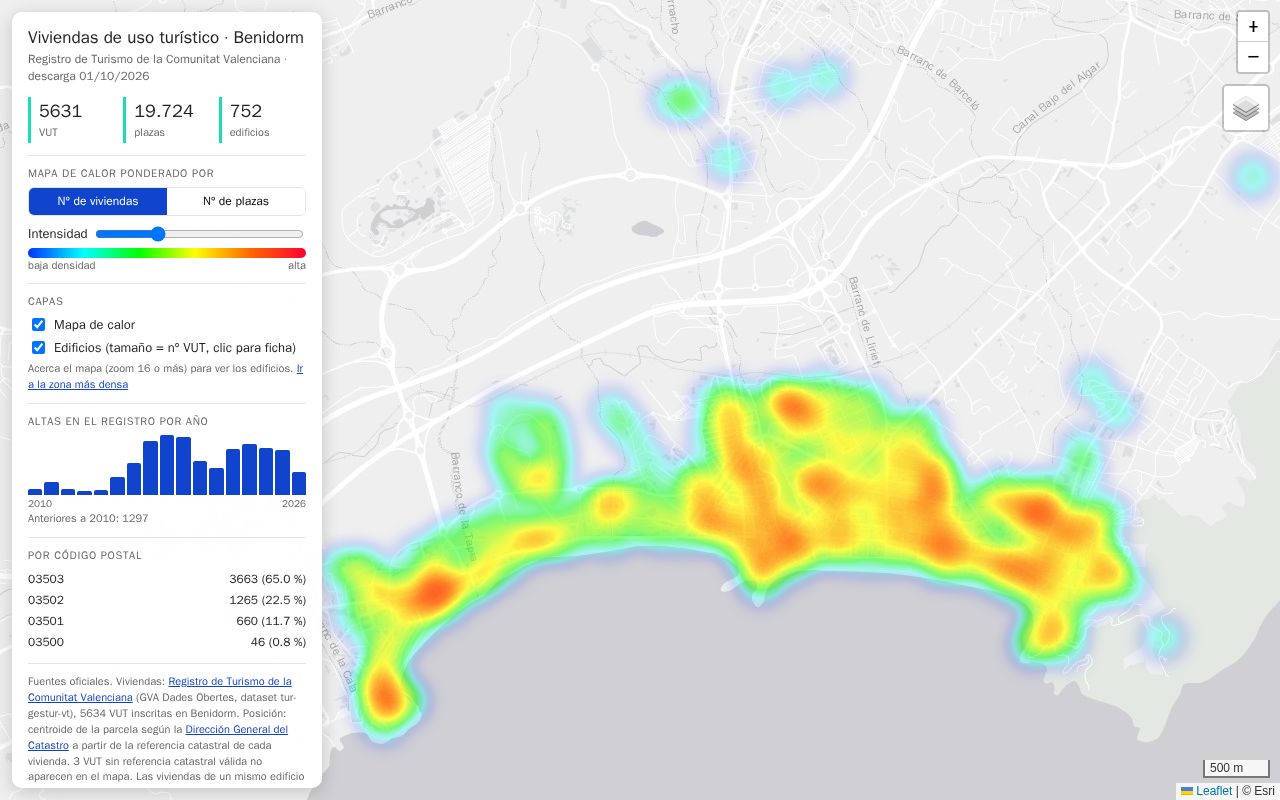Click the 'Por código postal' heading
The width and height of the screenshot is (1280, 800).
click(x=85, y=556)
